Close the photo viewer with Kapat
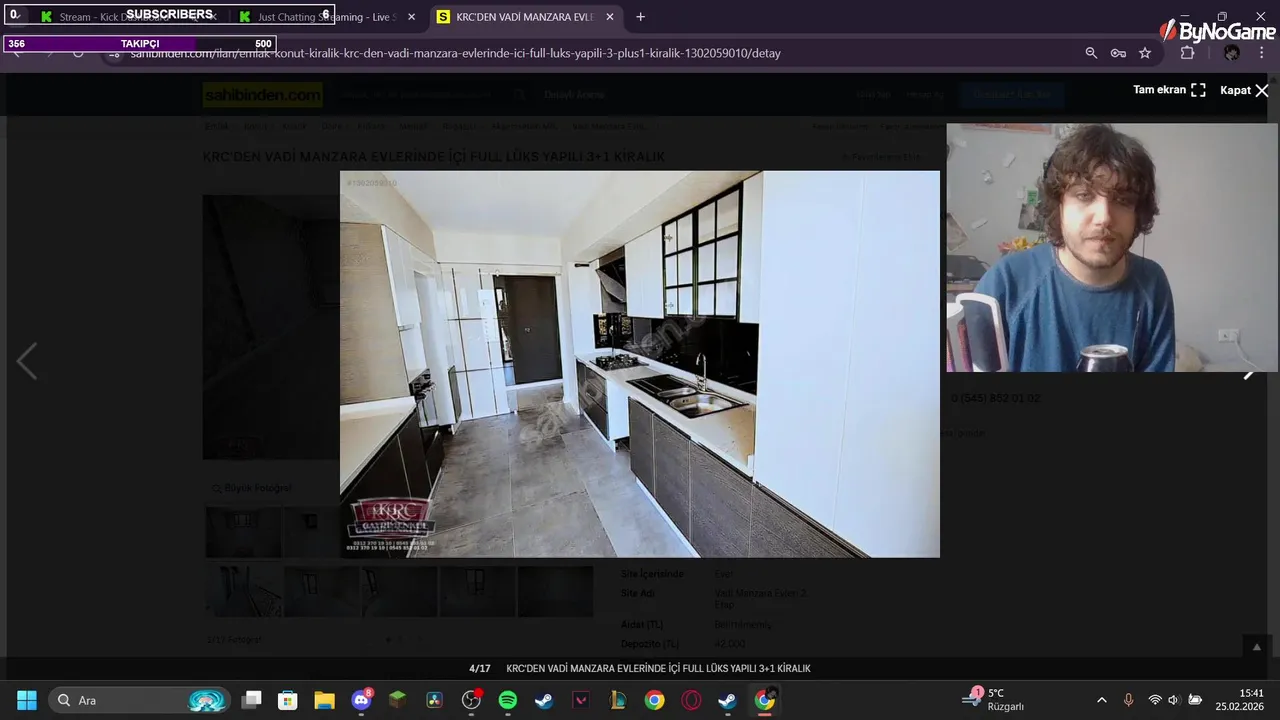 (x=1244, y=90)
